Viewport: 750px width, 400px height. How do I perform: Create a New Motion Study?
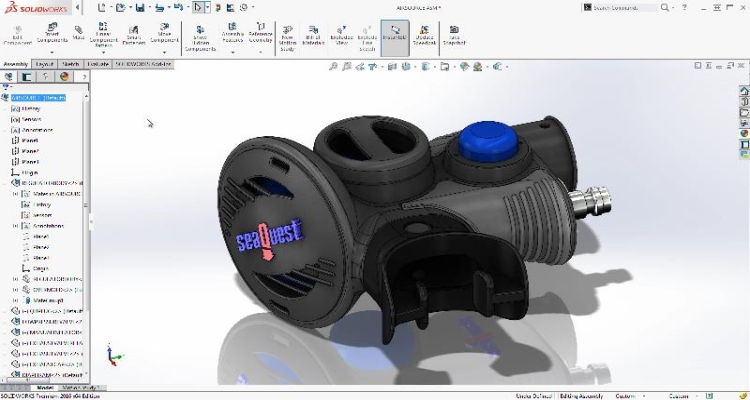coord(287,38)
